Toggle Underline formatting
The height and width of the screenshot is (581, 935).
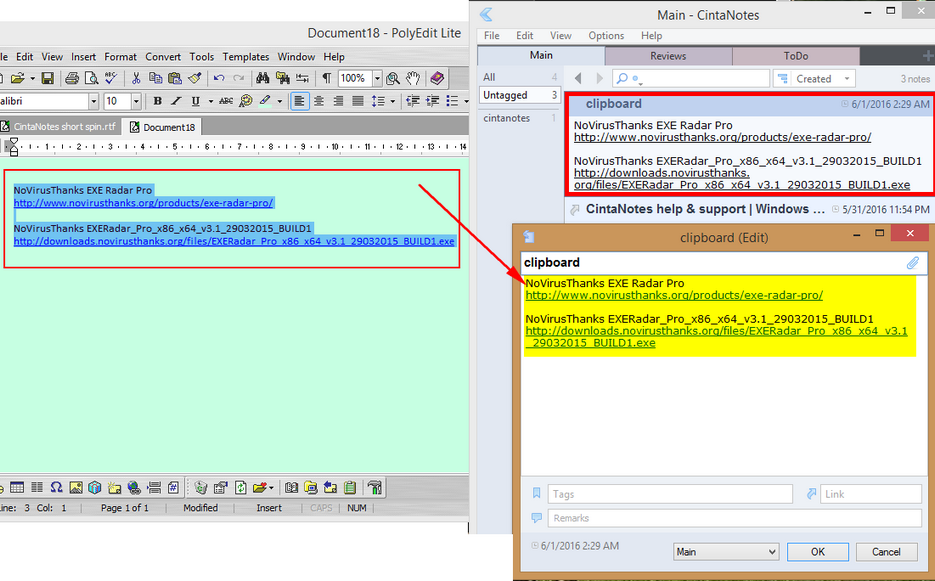coord(195,101)
